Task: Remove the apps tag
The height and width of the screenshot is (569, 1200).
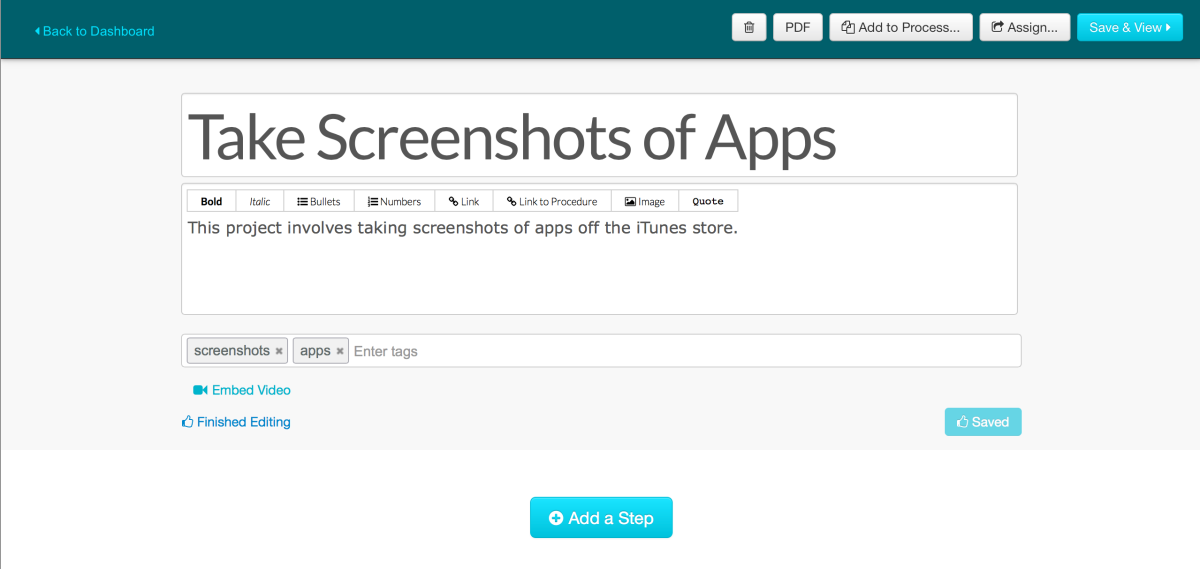Action: tap(340, 351)
